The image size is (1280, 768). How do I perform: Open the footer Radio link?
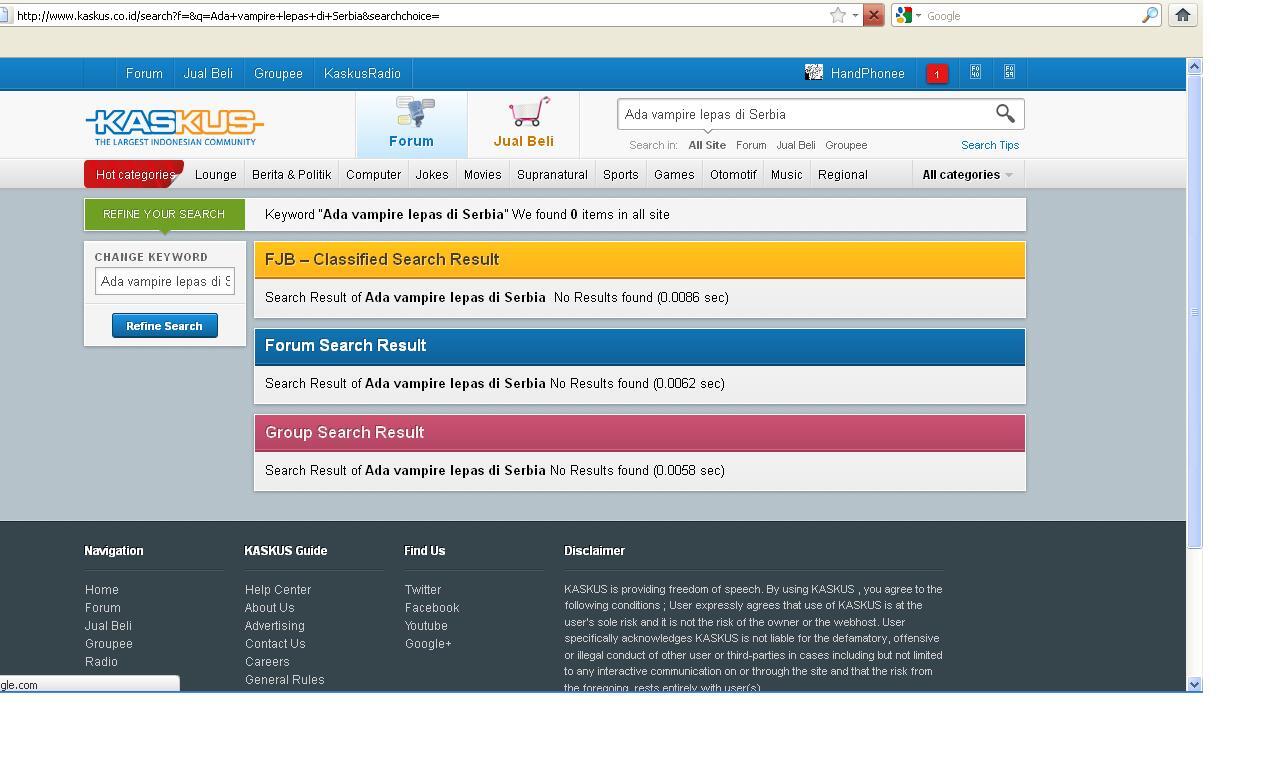[101, 662]
